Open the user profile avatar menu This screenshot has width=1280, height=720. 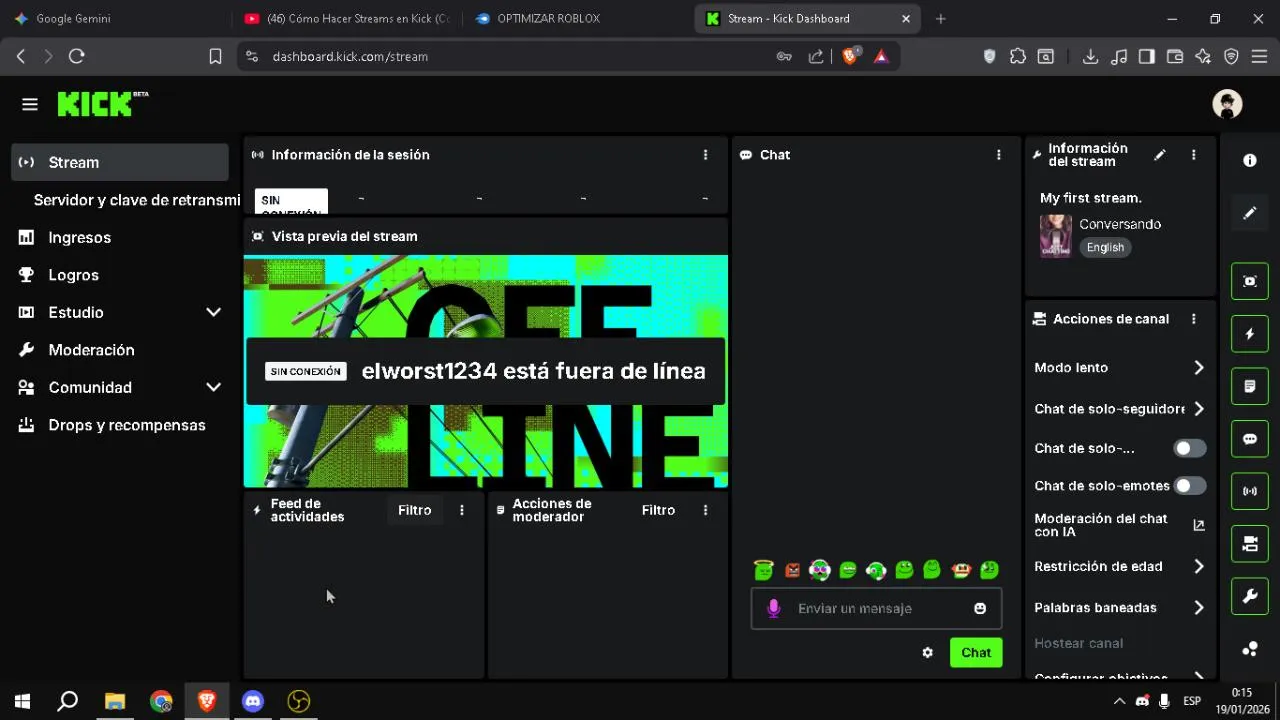click(1227, 104)
